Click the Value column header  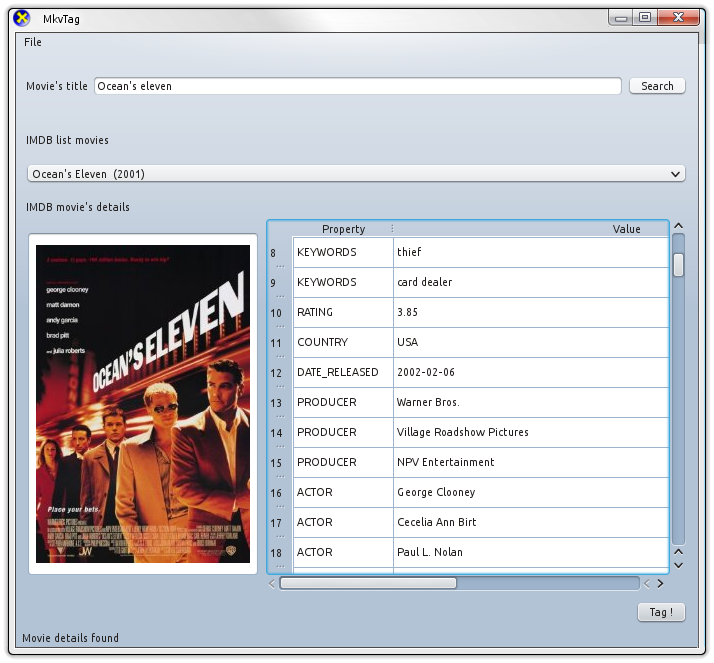626,229
